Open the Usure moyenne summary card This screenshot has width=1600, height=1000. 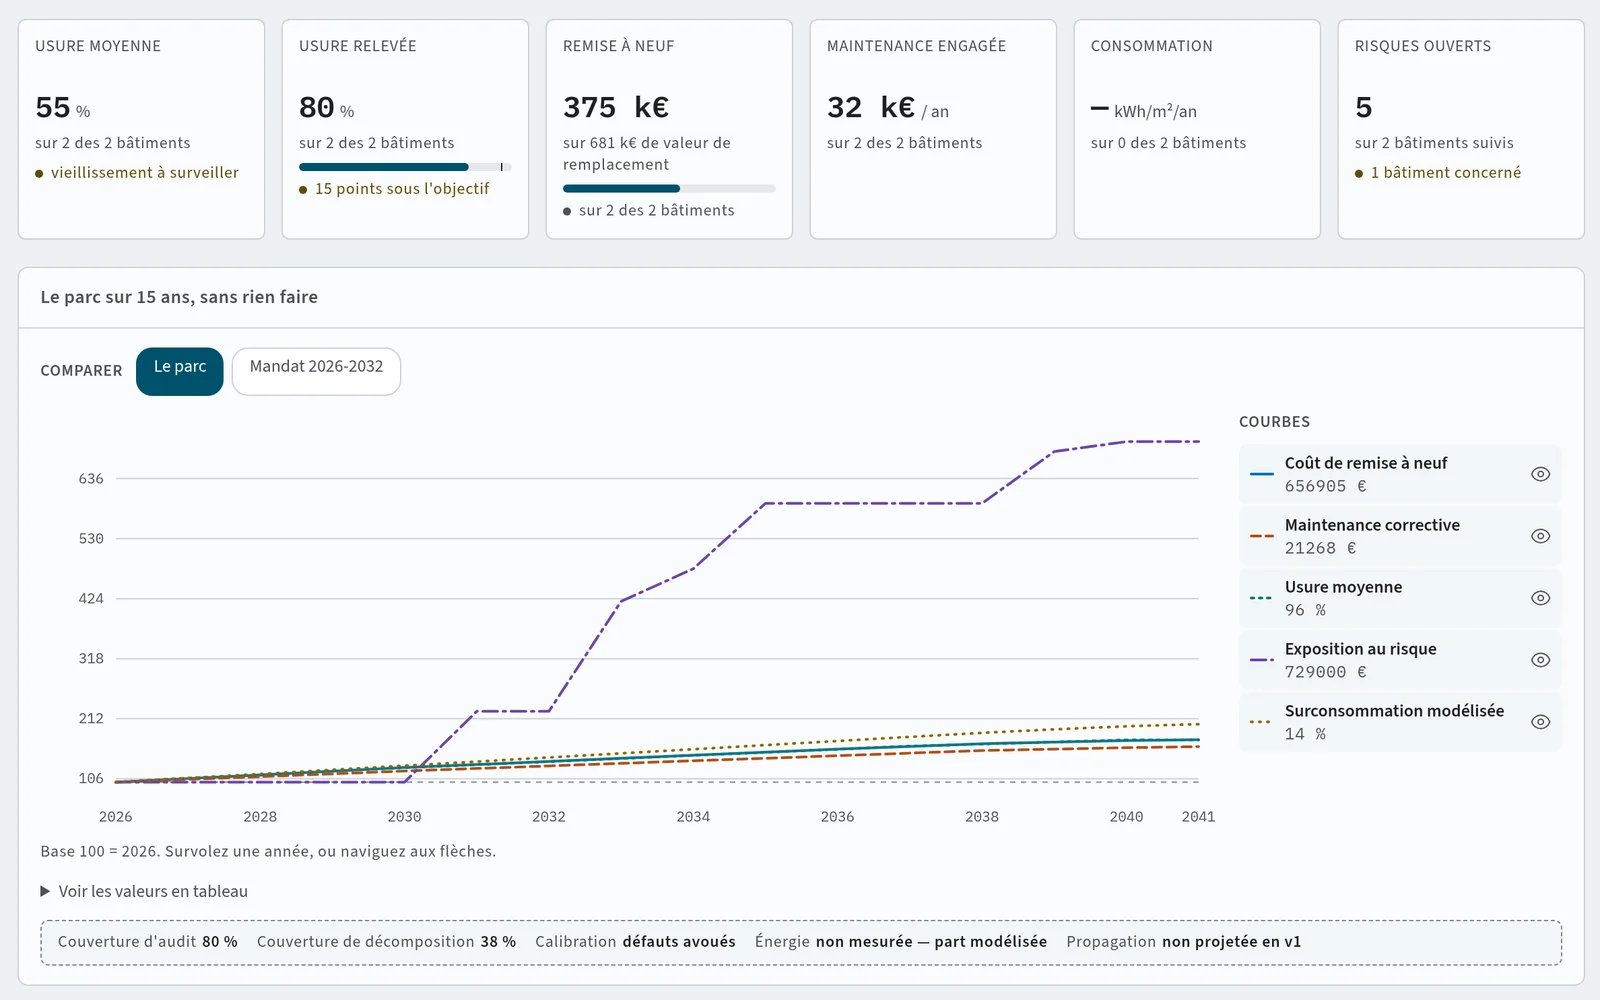pos(141,129)
